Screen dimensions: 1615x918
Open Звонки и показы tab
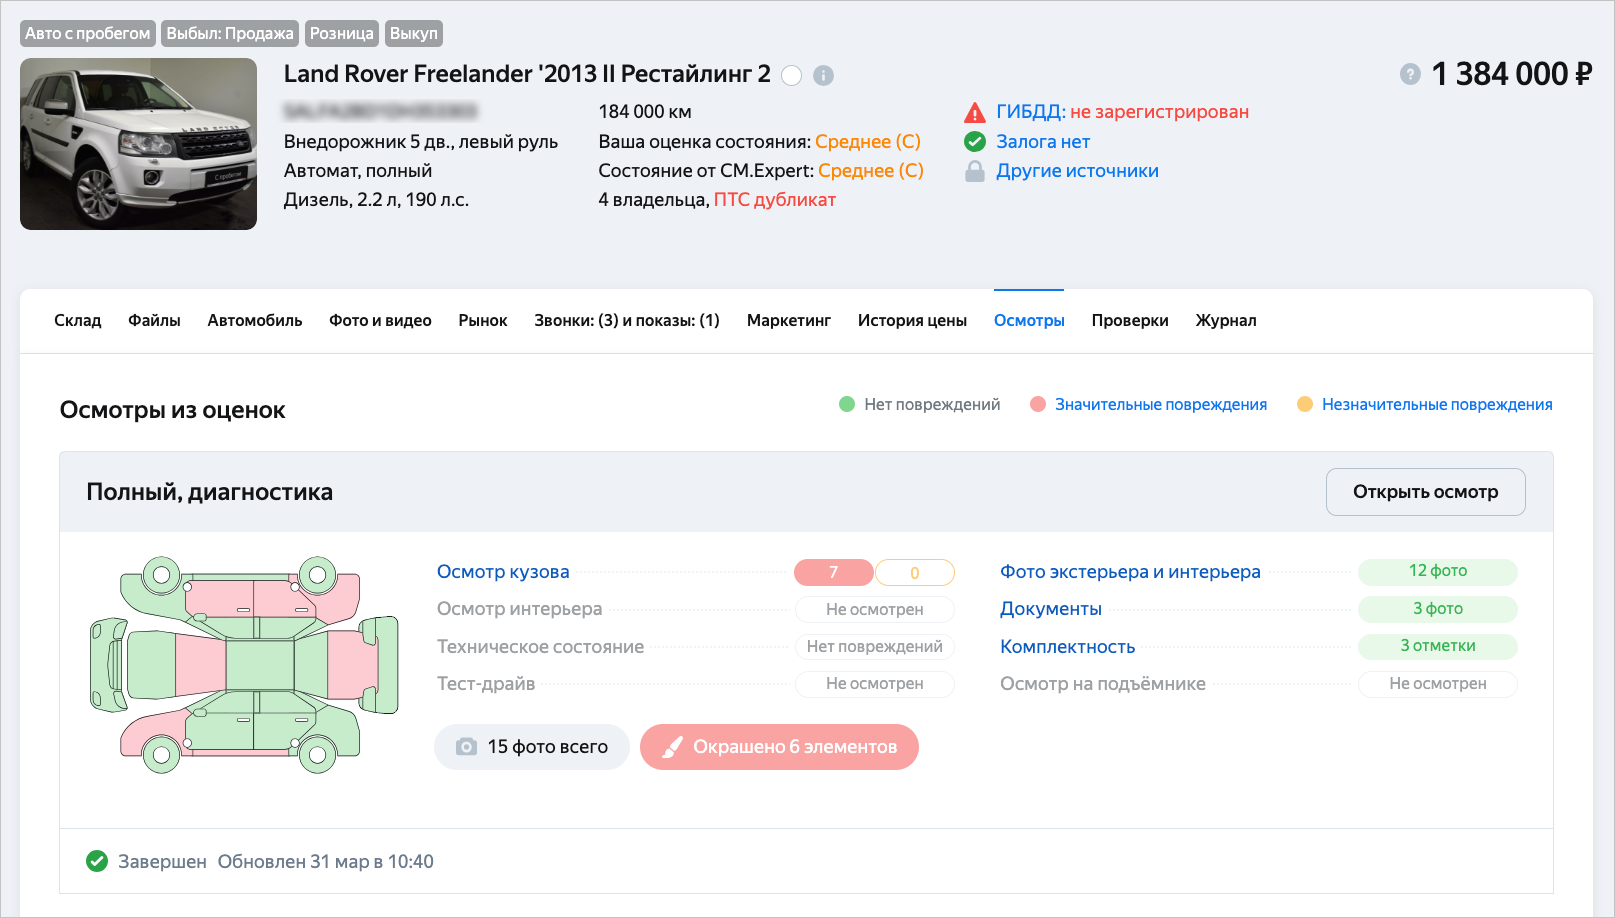pos(627,321)
